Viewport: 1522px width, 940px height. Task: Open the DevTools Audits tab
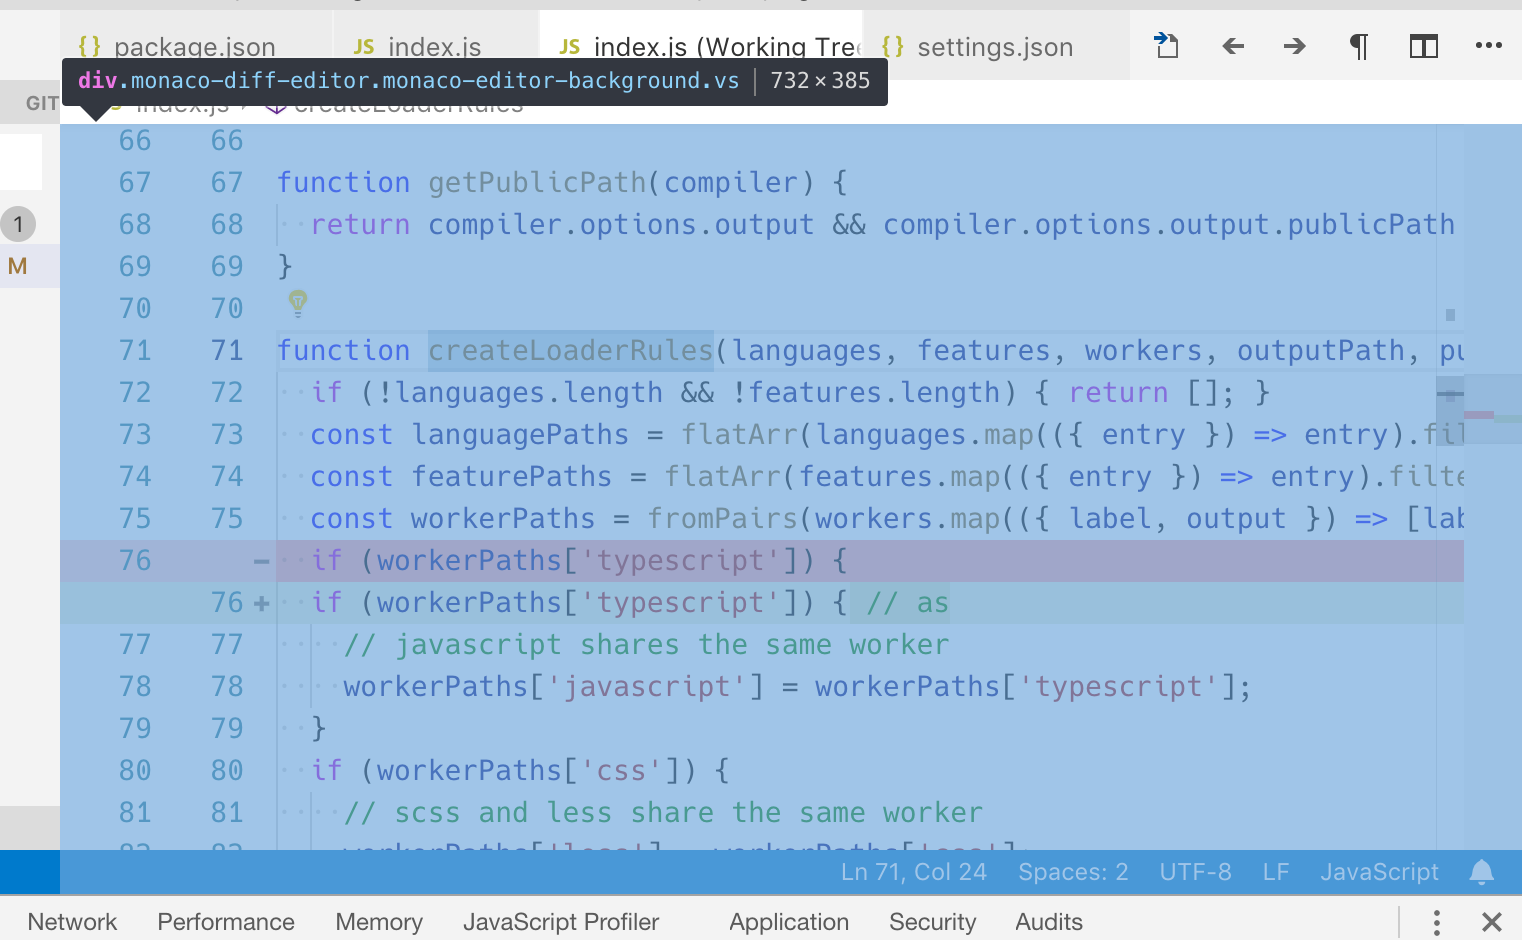point(1049,921)
